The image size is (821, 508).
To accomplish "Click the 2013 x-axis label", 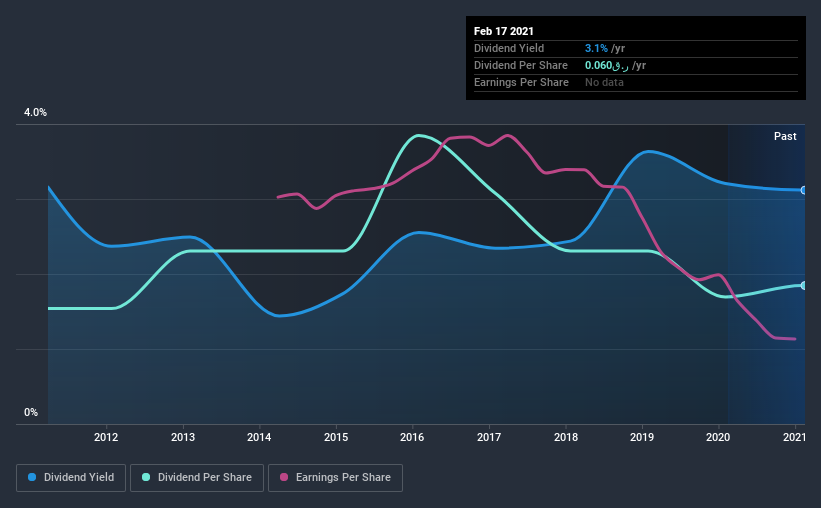I will click(x=183, y=437).
